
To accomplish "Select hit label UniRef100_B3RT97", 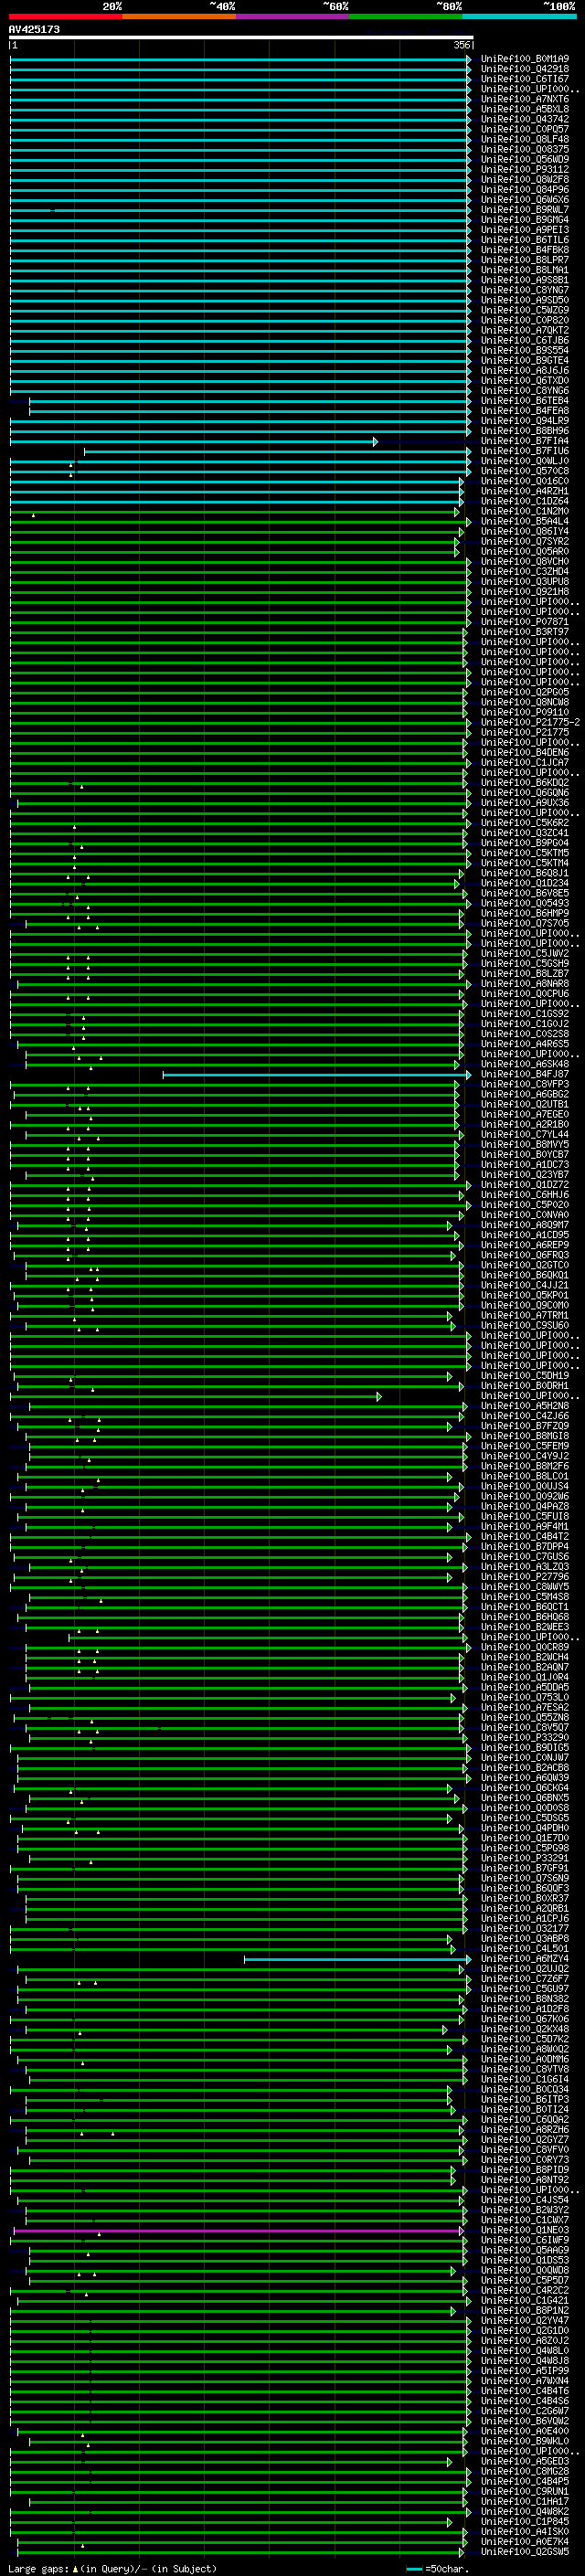I will (x=525, y=632).
